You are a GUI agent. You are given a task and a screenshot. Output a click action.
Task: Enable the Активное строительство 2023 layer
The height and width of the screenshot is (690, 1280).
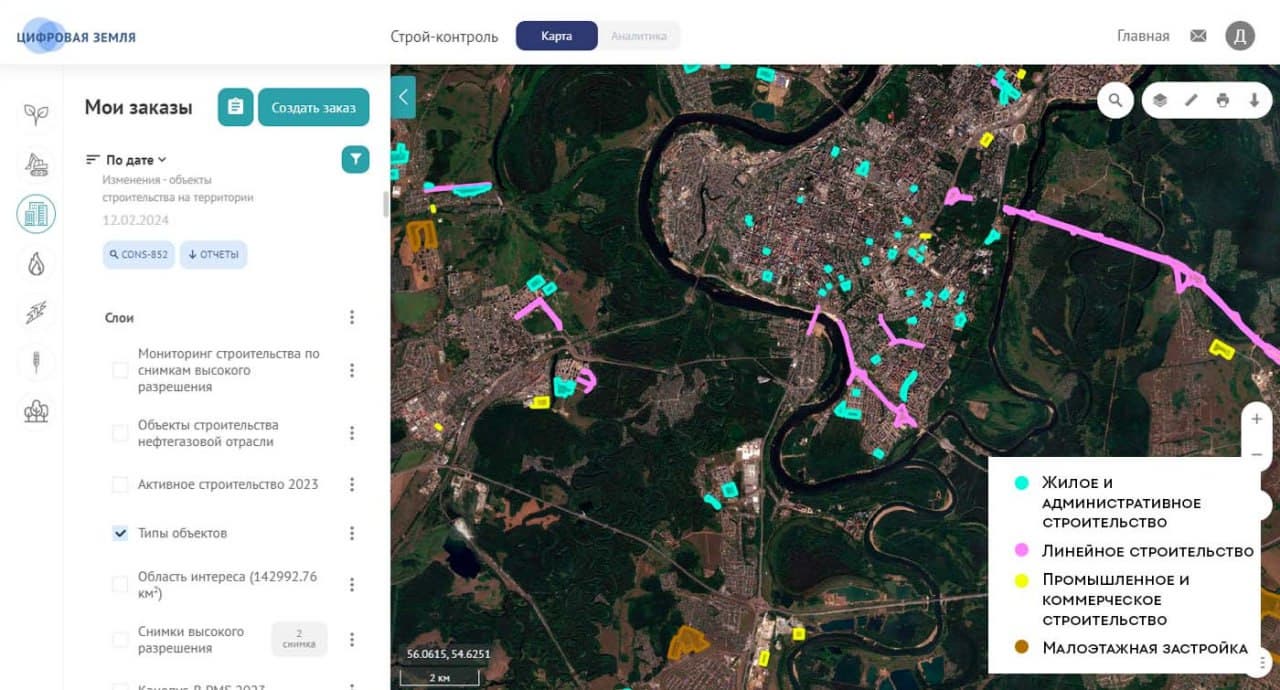[x=120, y=485]
